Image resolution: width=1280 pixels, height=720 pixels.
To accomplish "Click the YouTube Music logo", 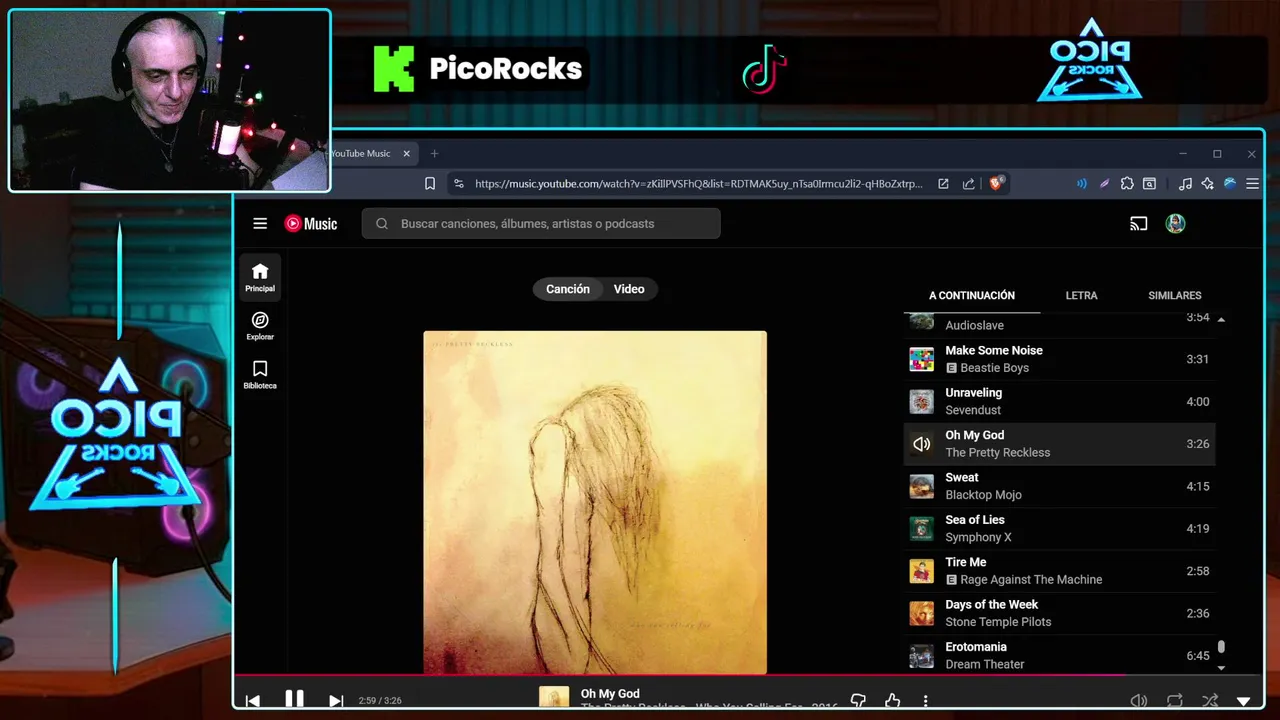I will pyautogui.click(x=311, y=224).
